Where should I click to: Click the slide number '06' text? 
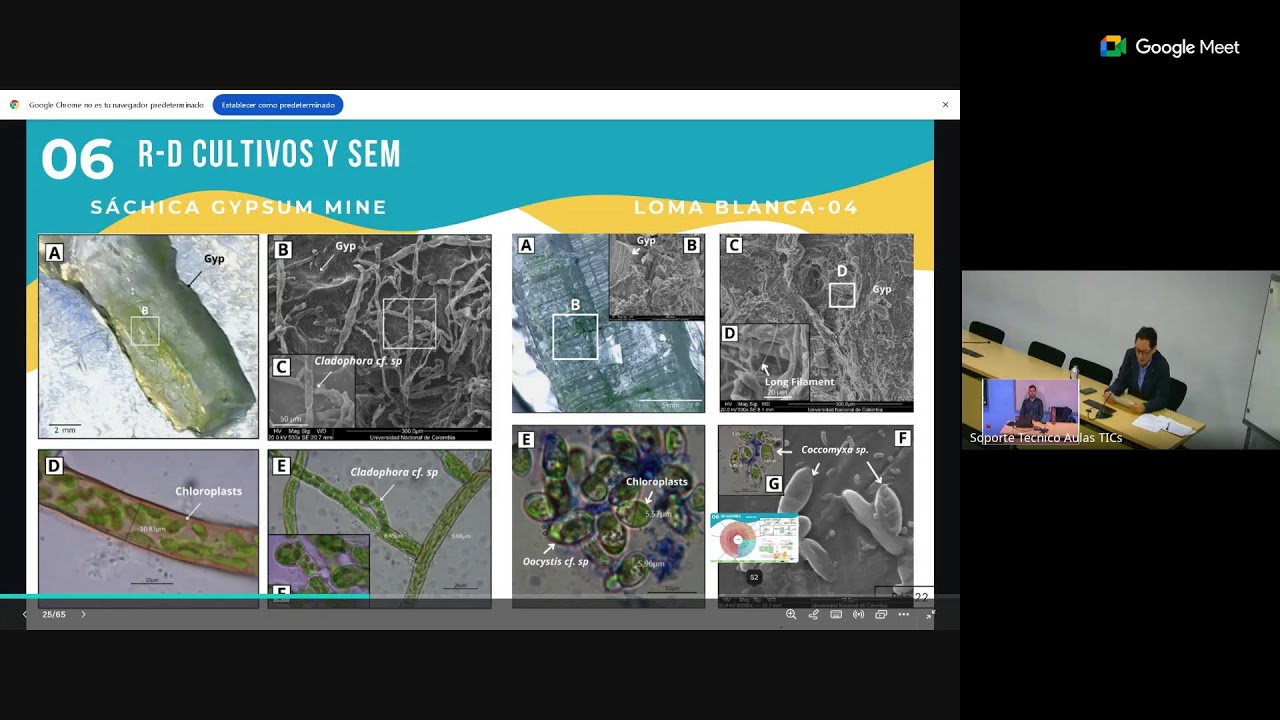(78, 160)
